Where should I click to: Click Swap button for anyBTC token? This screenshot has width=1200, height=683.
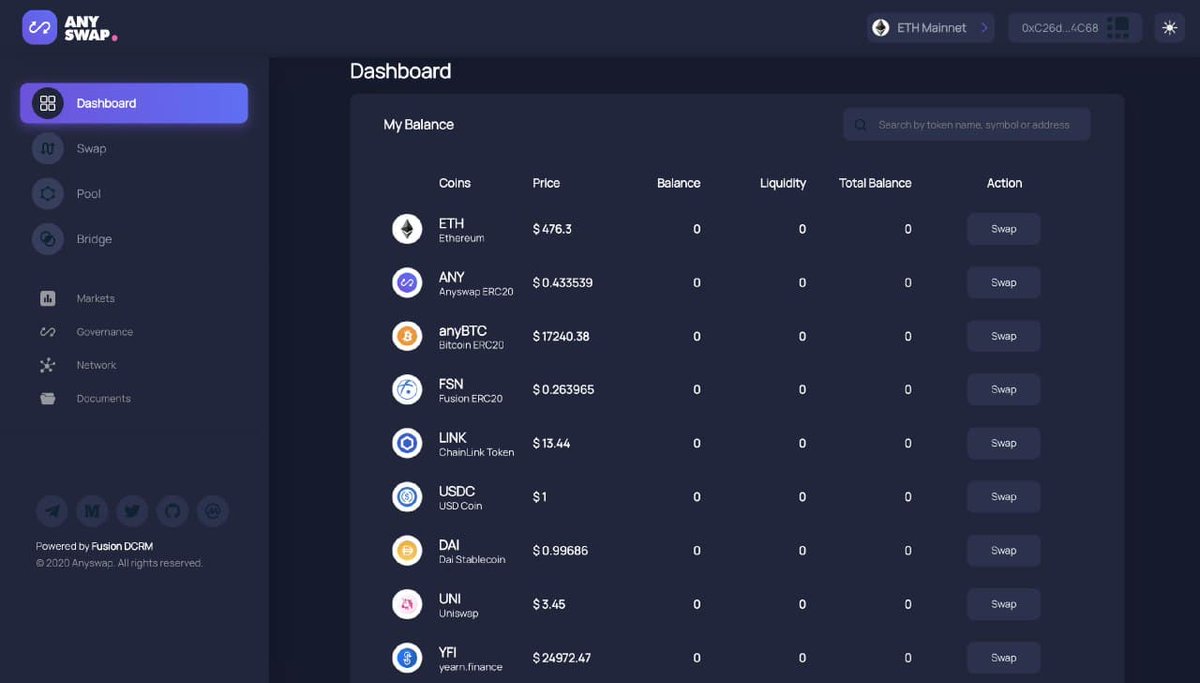1003,335
